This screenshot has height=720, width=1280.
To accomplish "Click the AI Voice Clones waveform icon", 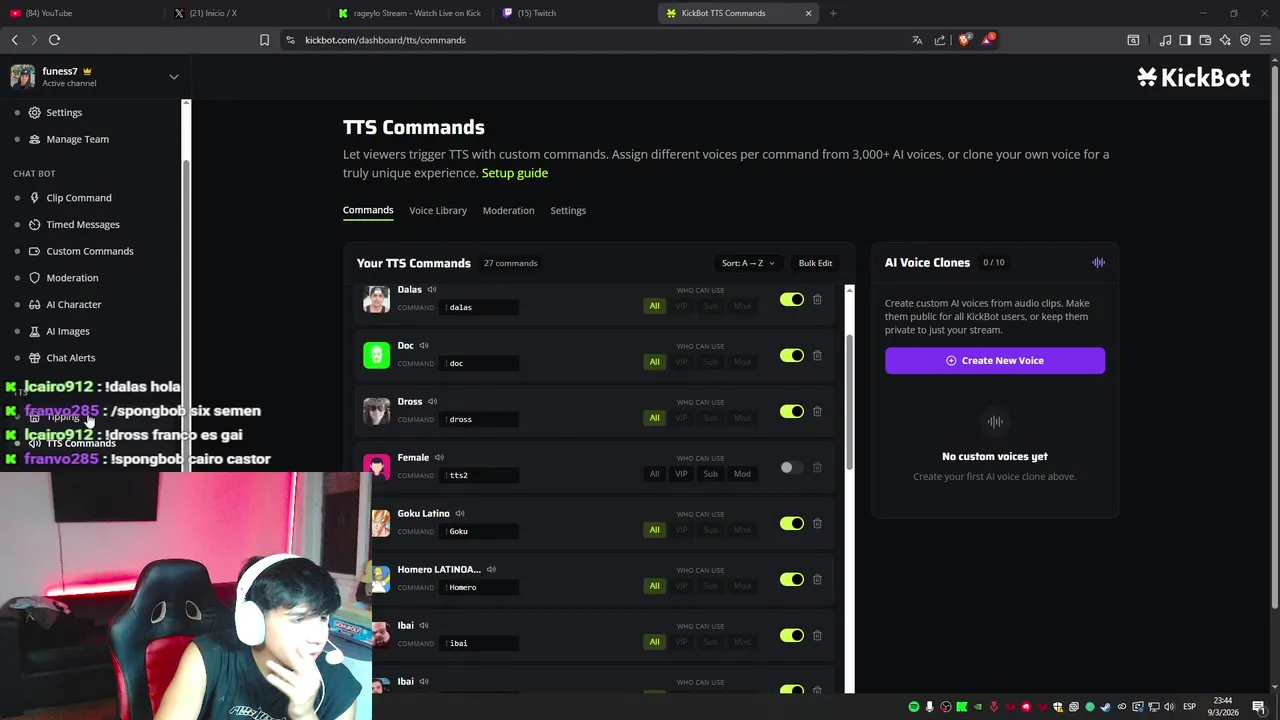I will coord(1098,262).
